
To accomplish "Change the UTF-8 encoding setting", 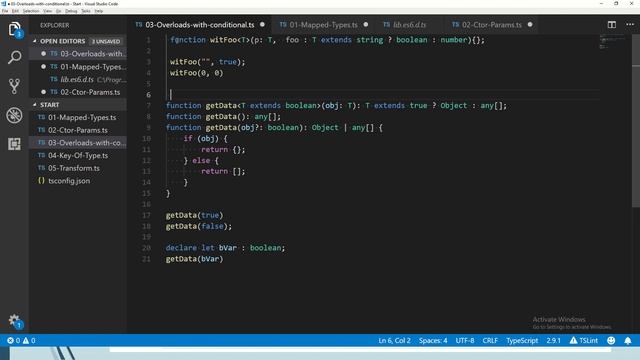I will pos(465,340).
